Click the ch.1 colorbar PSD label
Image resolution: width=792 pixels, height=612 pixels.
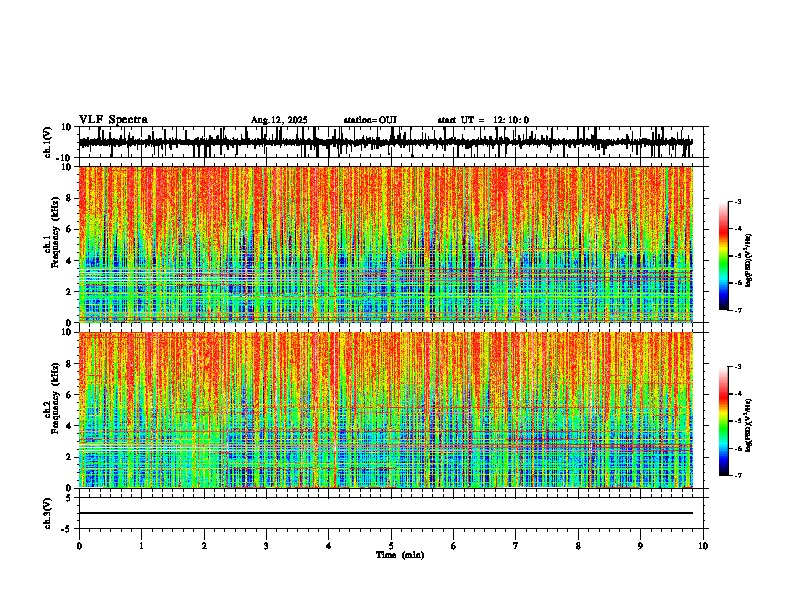pos(749,261)
